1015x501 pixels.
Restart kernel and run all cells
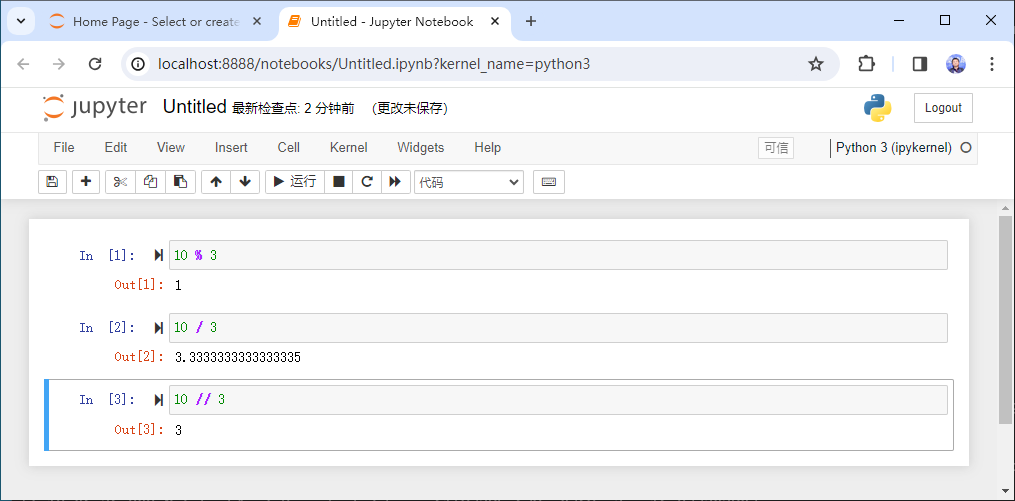[395, 181]
